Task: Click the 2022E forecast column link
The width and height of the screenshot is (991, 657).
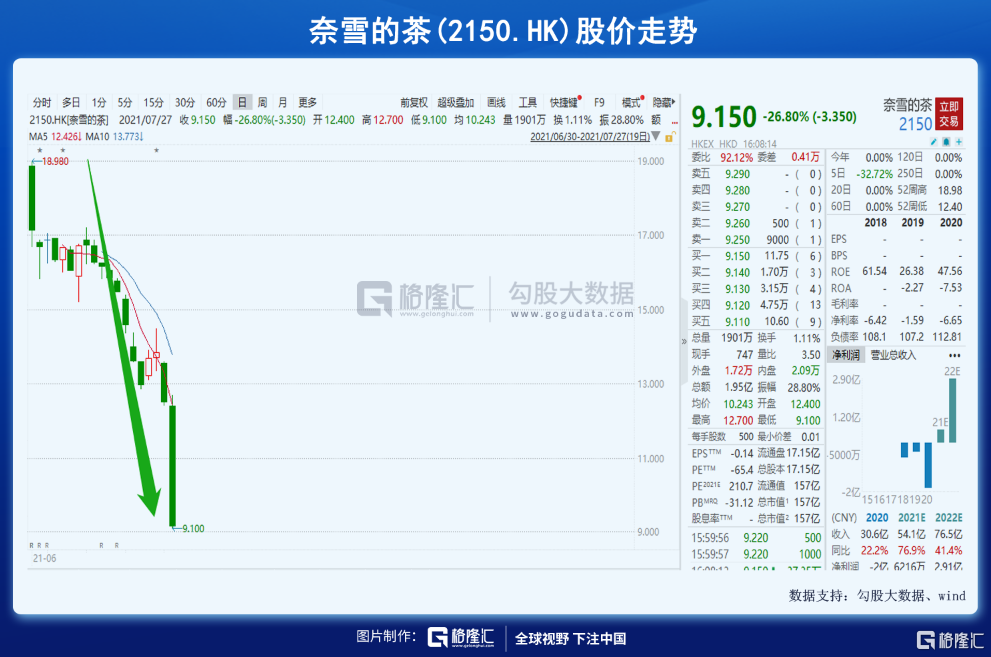Action: point(949,517)
